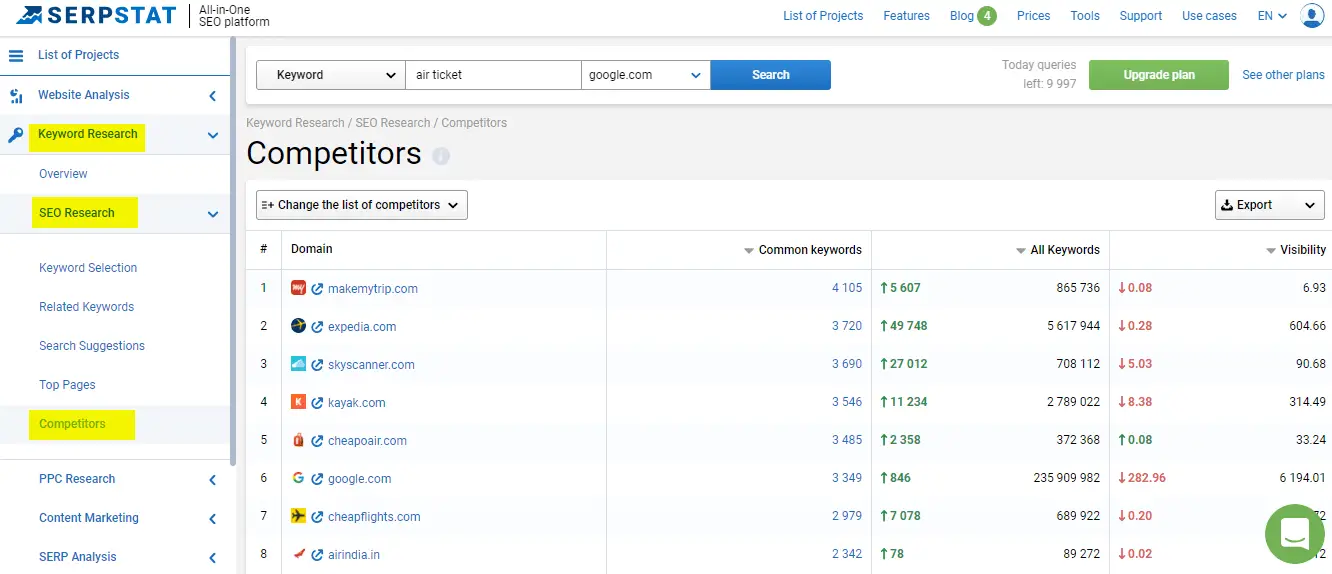Select Competitors in sidebar

tap(72, 424)
